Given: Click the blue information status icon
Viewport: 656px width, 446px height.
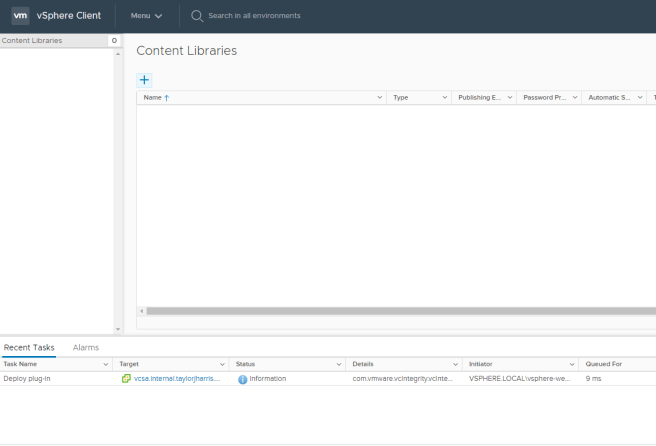Looking at the screenshot, I should pos(242,379).
